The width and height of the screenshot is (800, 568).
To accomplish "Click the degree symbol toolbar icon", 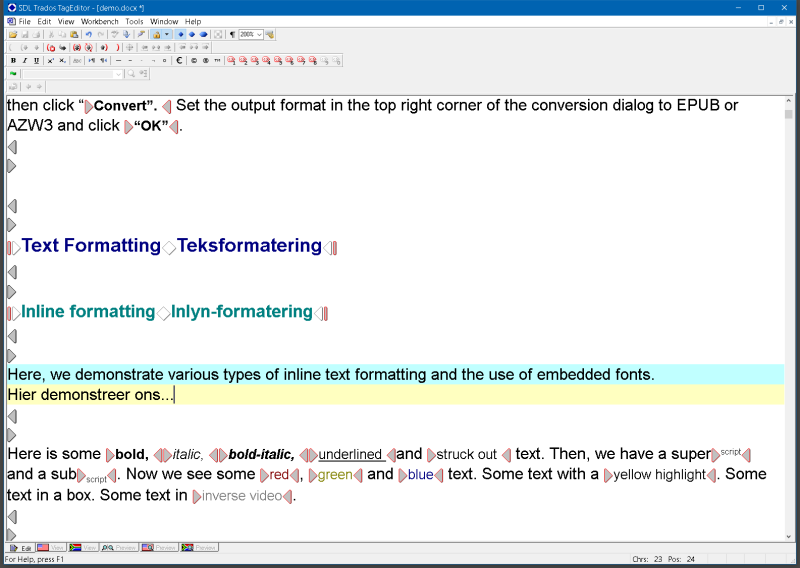I will (164, 61).
